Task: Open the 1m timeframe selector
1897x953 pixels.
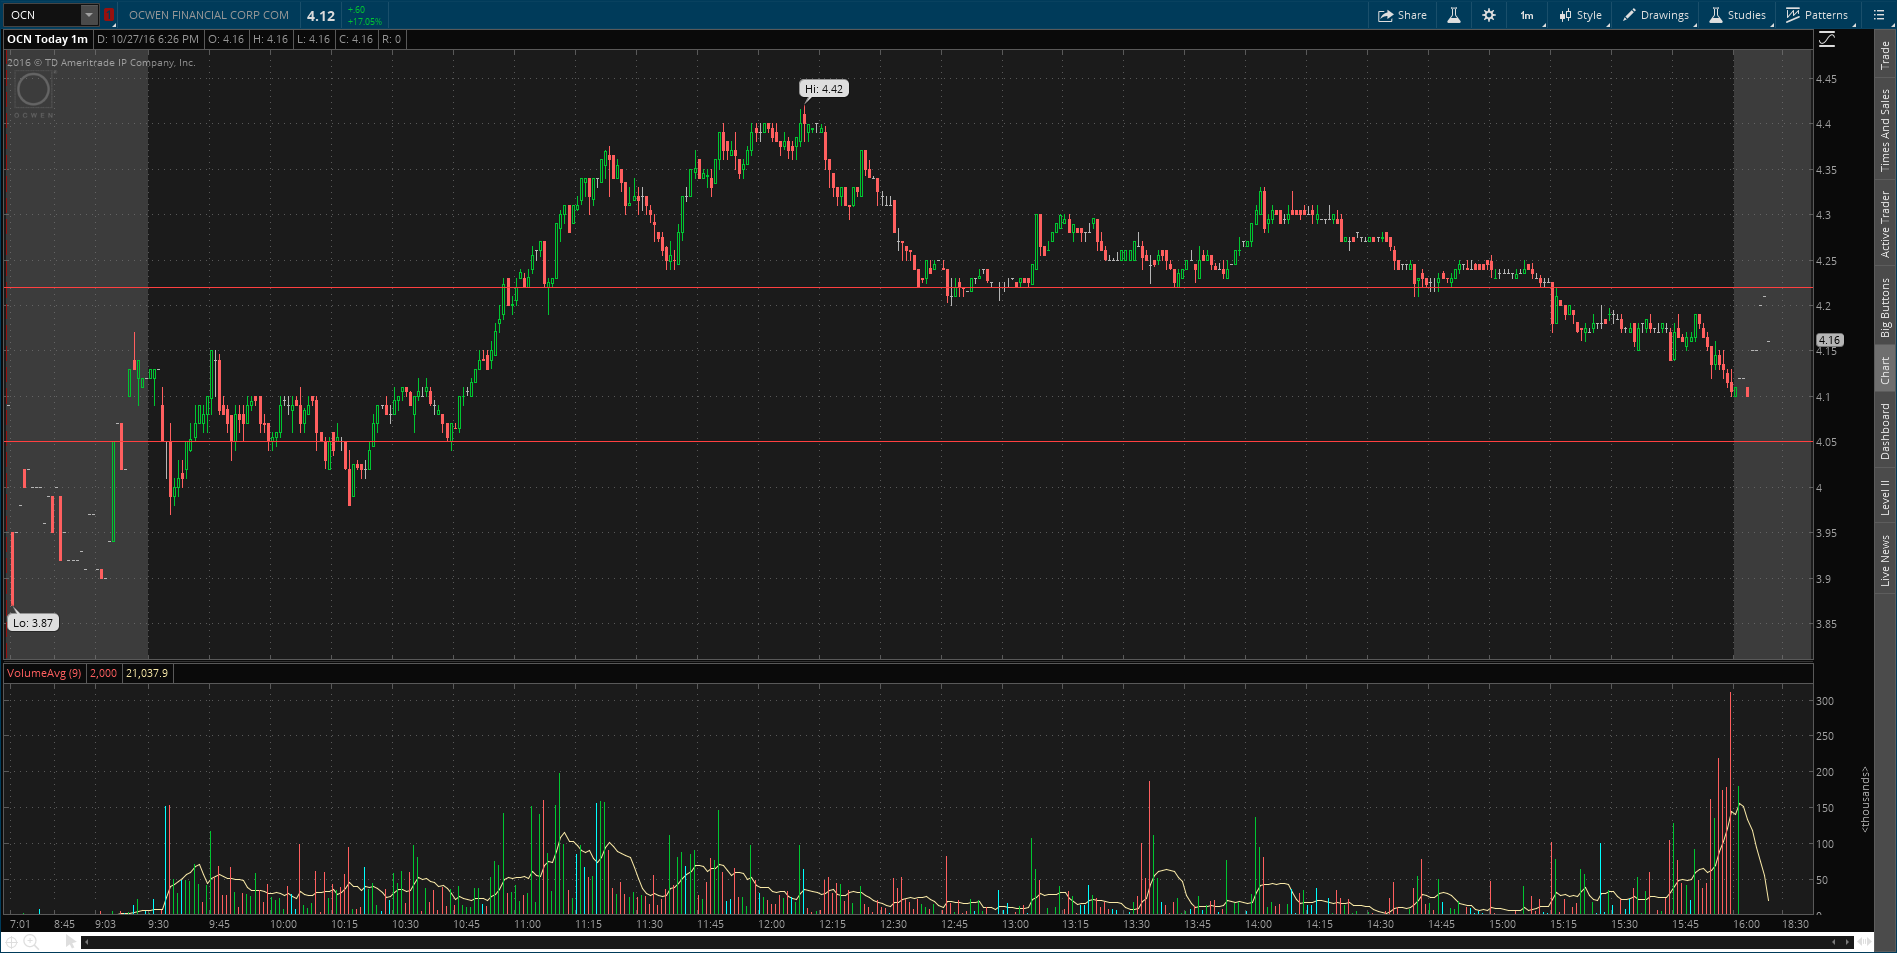Action: click(x=1528, y=15)
